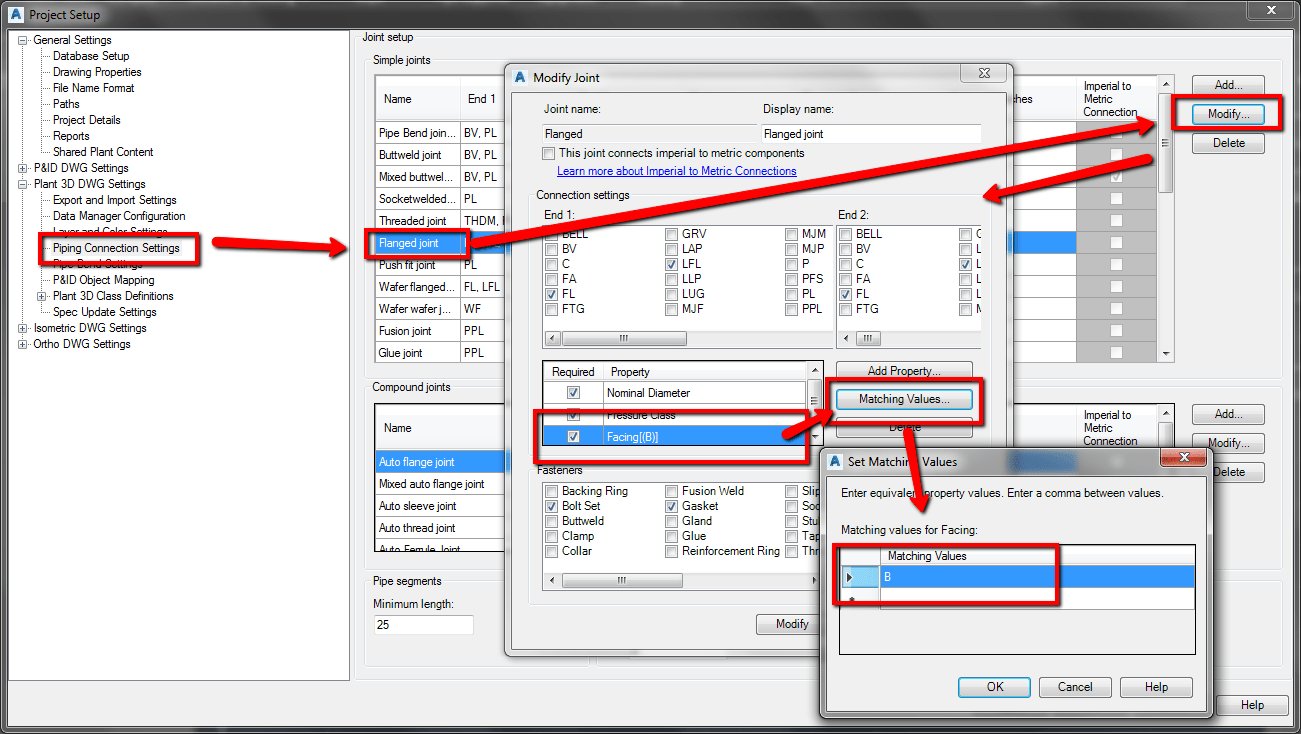
Task: Close the Modify Joint dialog
Action: click(983, 73)
